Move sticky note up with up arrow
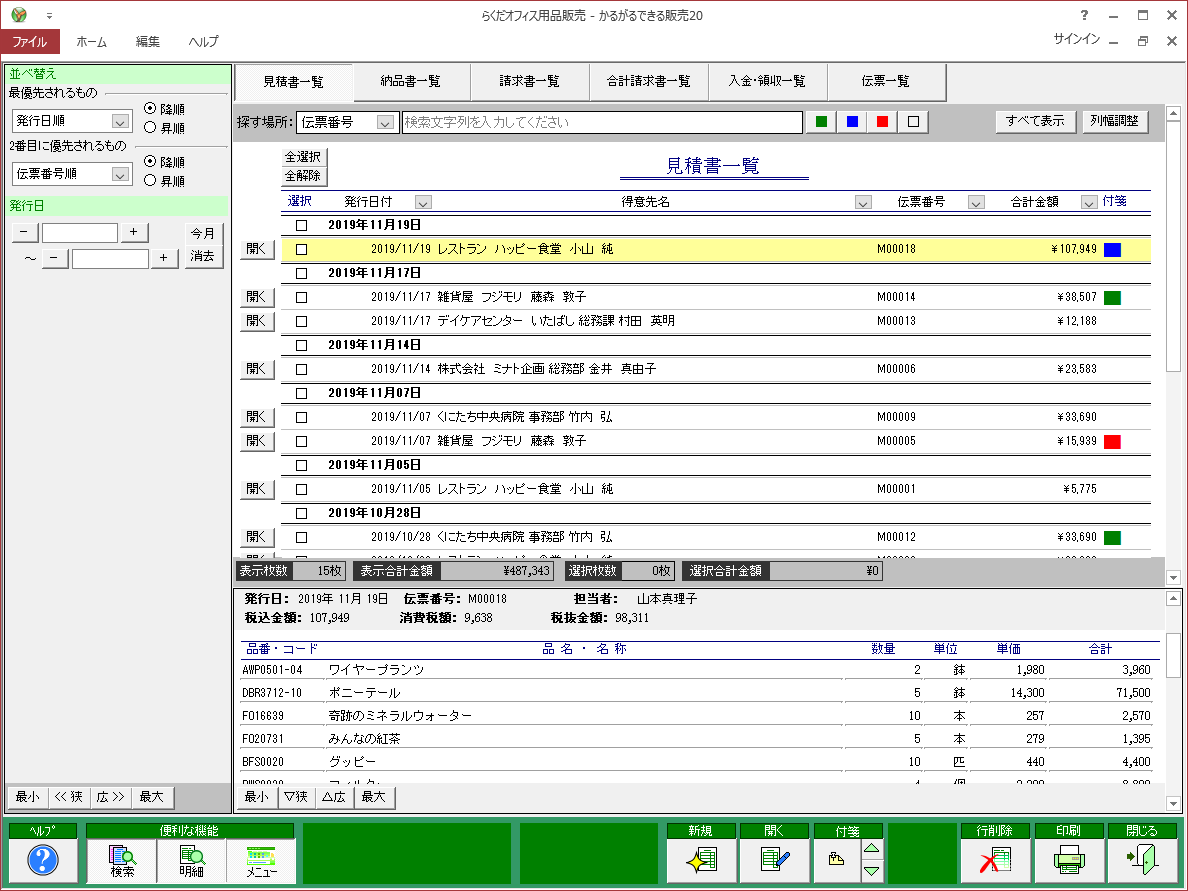 (872, 849)
